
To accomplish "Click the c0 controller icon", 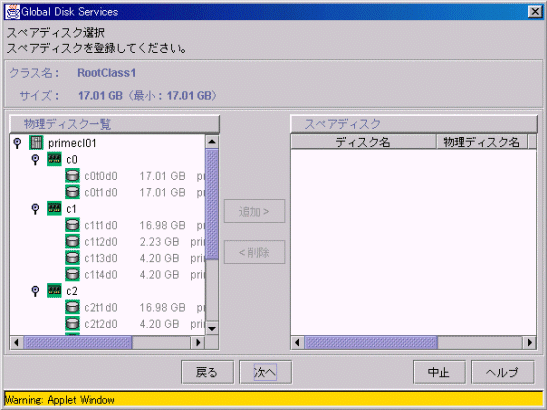I will pos(54,159).
